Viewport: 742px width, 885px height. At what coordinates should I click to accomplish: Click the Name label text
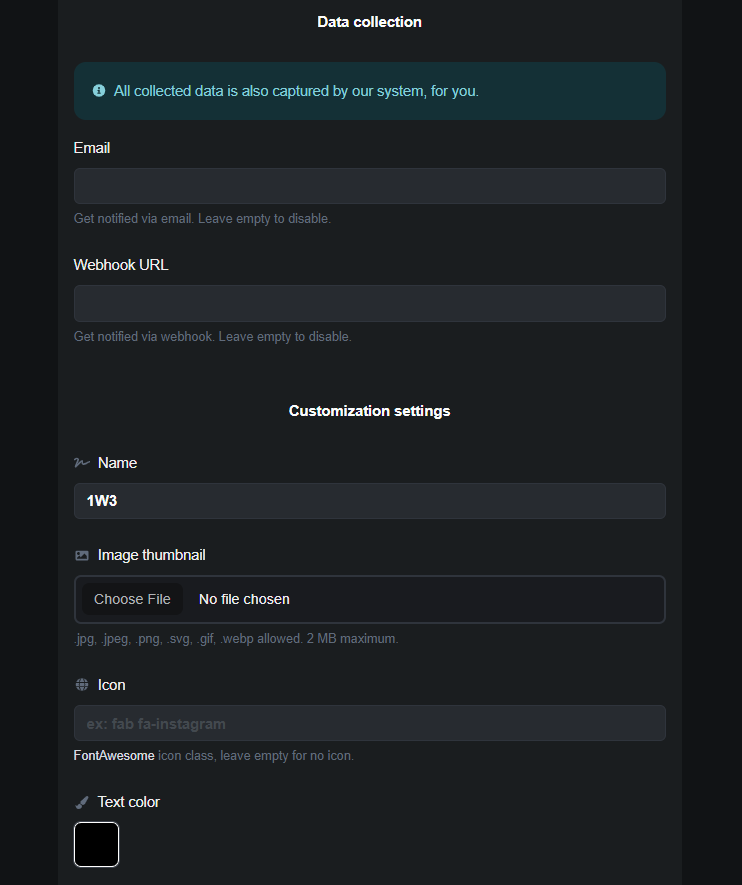pos(117,463)
